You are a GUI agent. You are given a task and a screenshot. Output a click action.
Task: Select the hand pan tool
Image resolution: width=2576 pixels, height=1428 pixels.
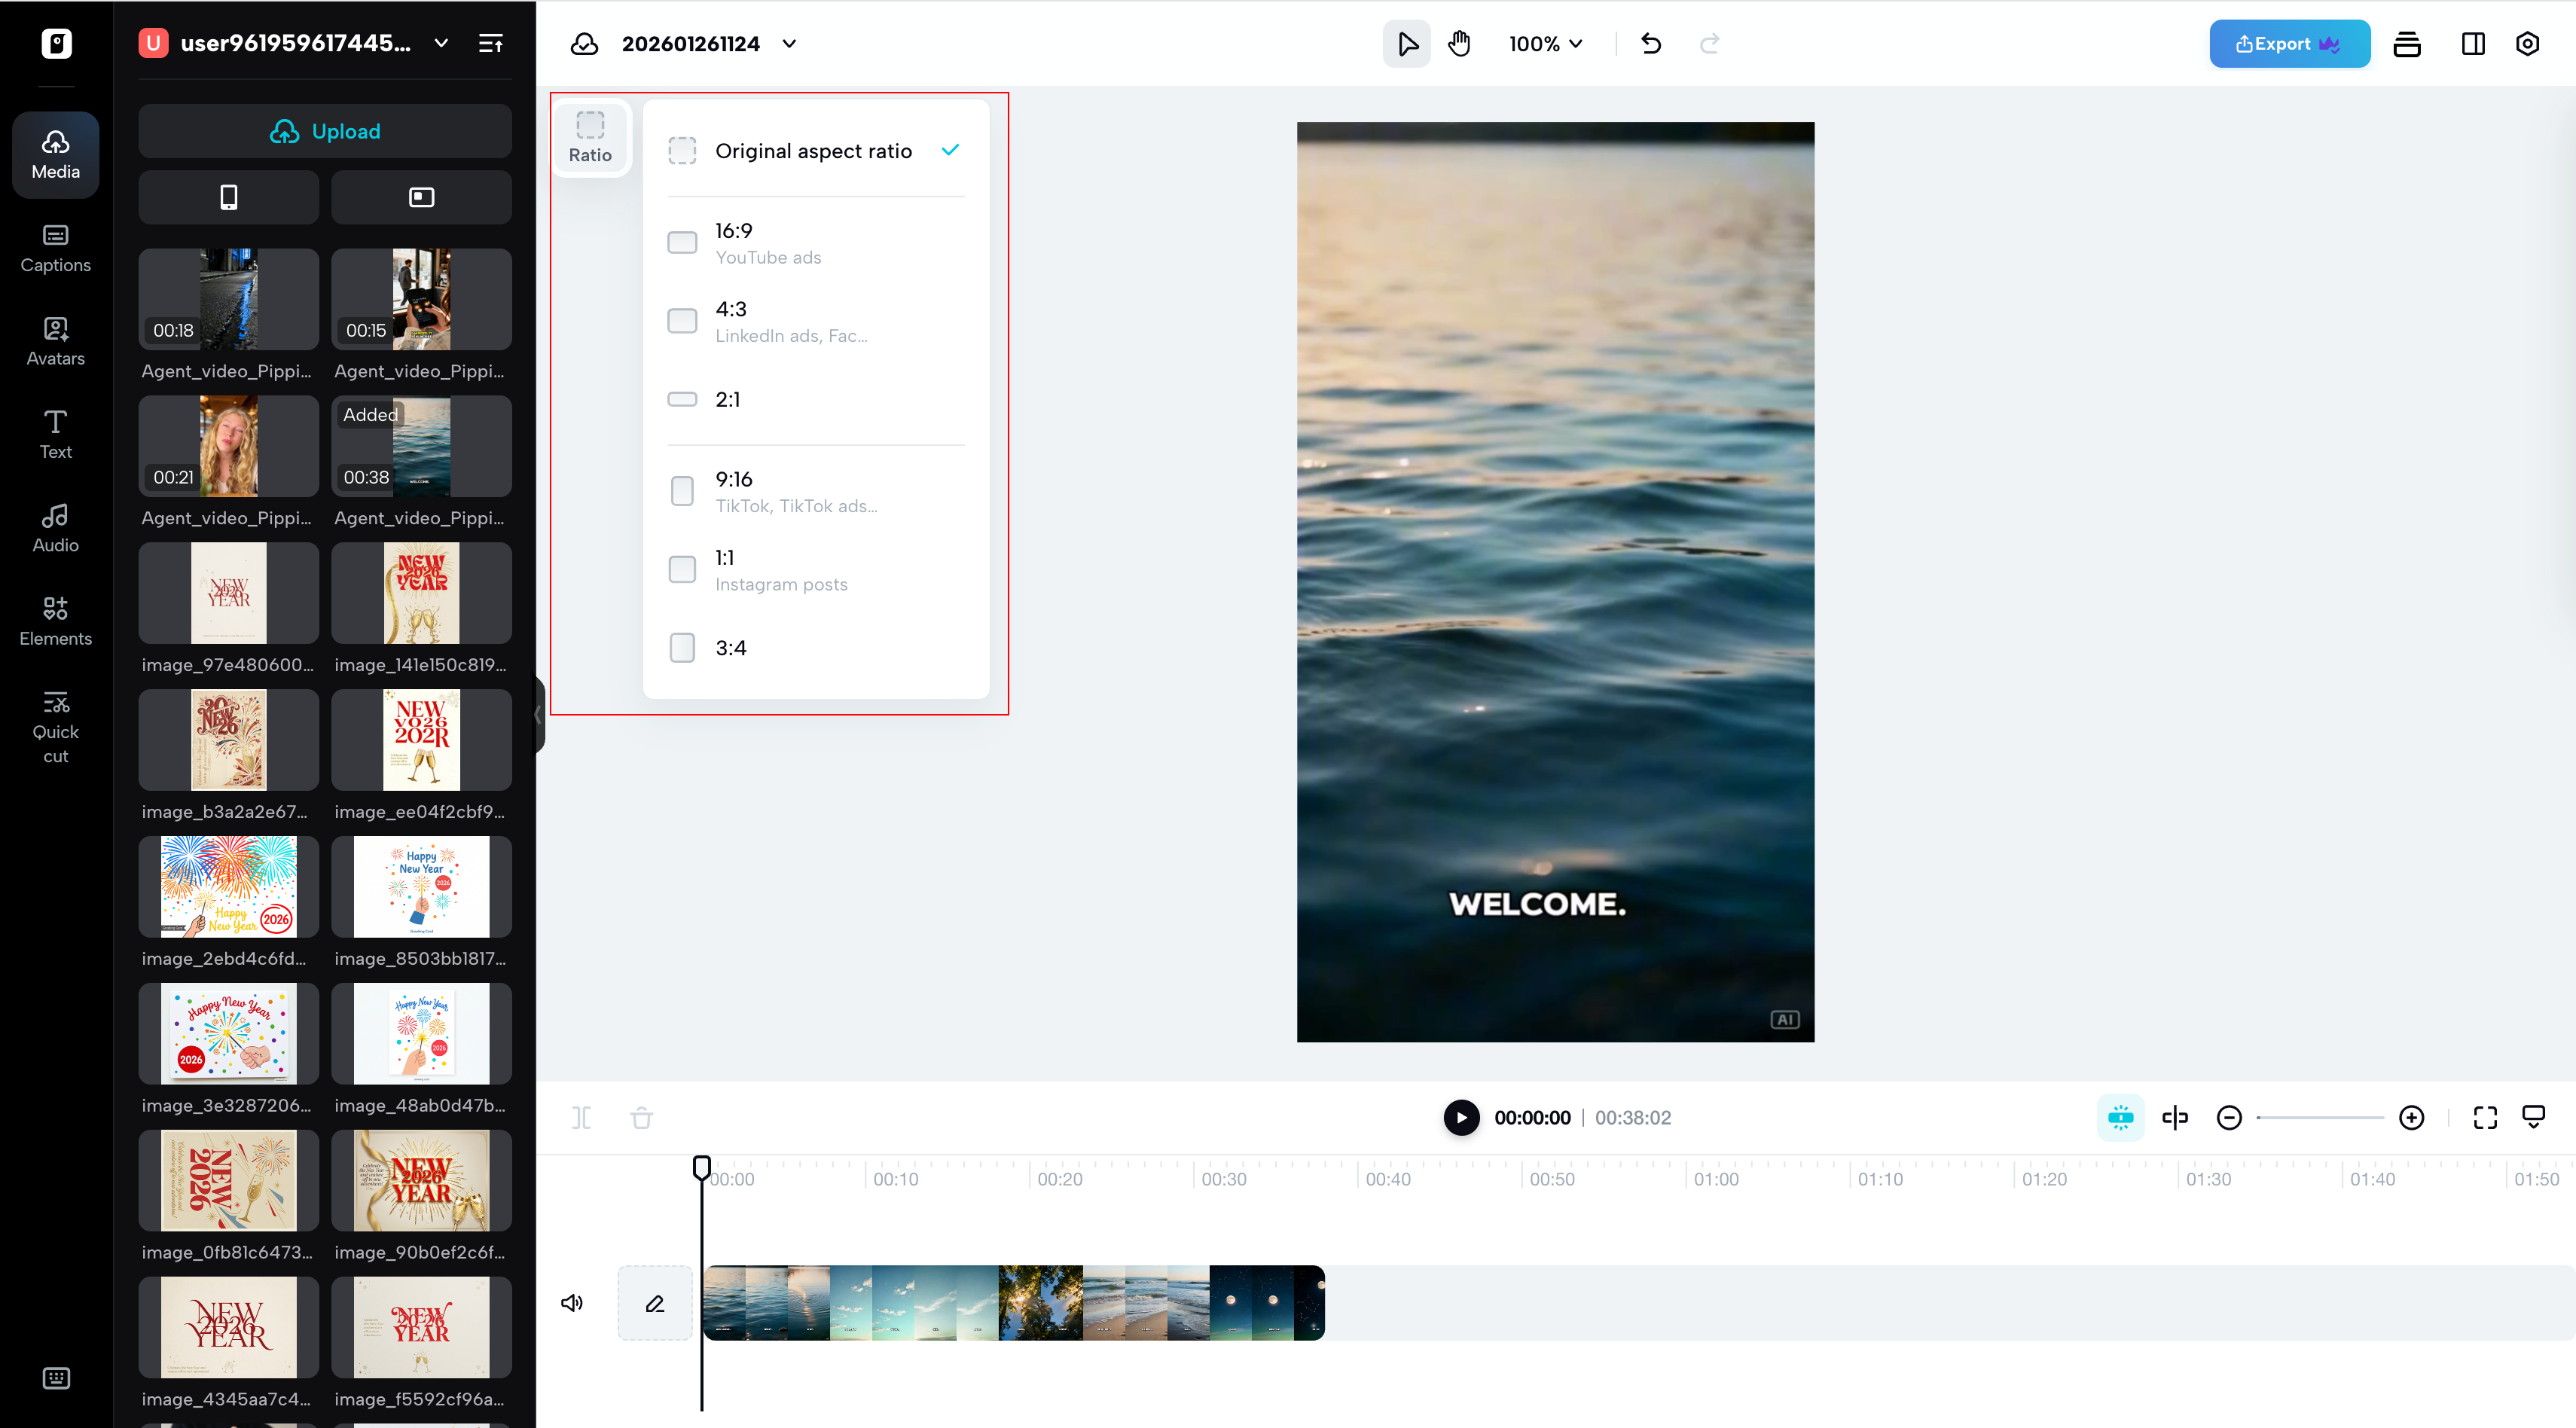coord(1459,43)
